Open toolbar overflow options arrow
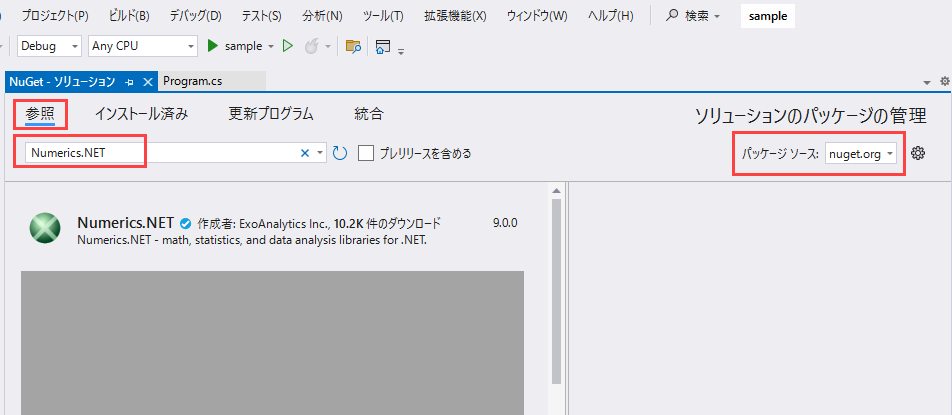The width and height of the screenshot is (952, 415). tap(401, 51)
